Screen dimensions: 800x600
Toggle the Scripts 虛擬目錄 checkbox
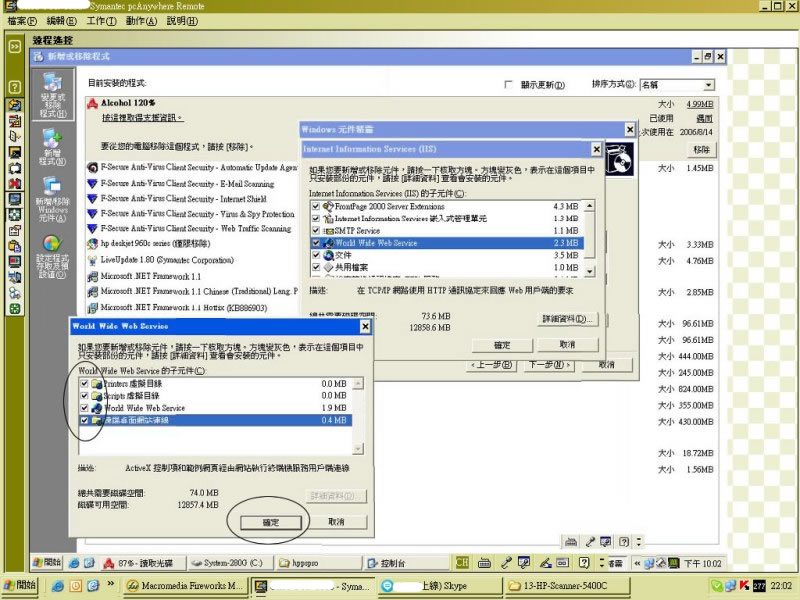[x=84, y=396]
